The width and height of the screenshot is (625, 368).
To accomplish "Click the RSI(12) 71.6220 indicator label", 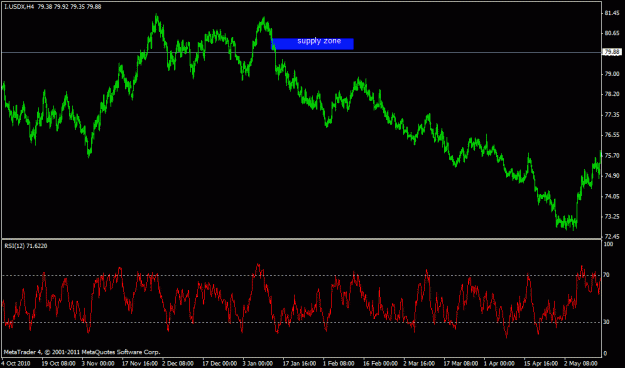I will pos(26,246).
